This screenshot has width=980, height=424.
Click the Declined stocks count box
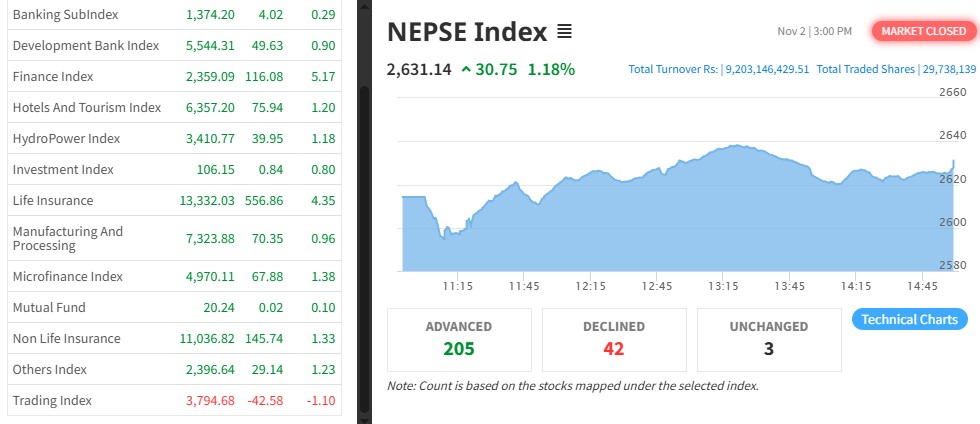tap(614, 339)
